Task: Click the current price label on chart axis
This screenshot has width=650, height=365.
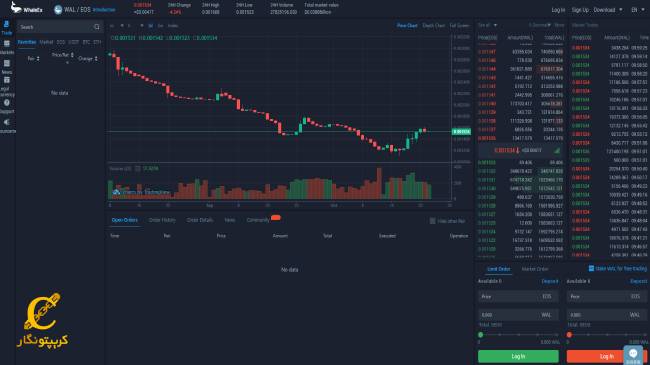Action: [461, 131]
